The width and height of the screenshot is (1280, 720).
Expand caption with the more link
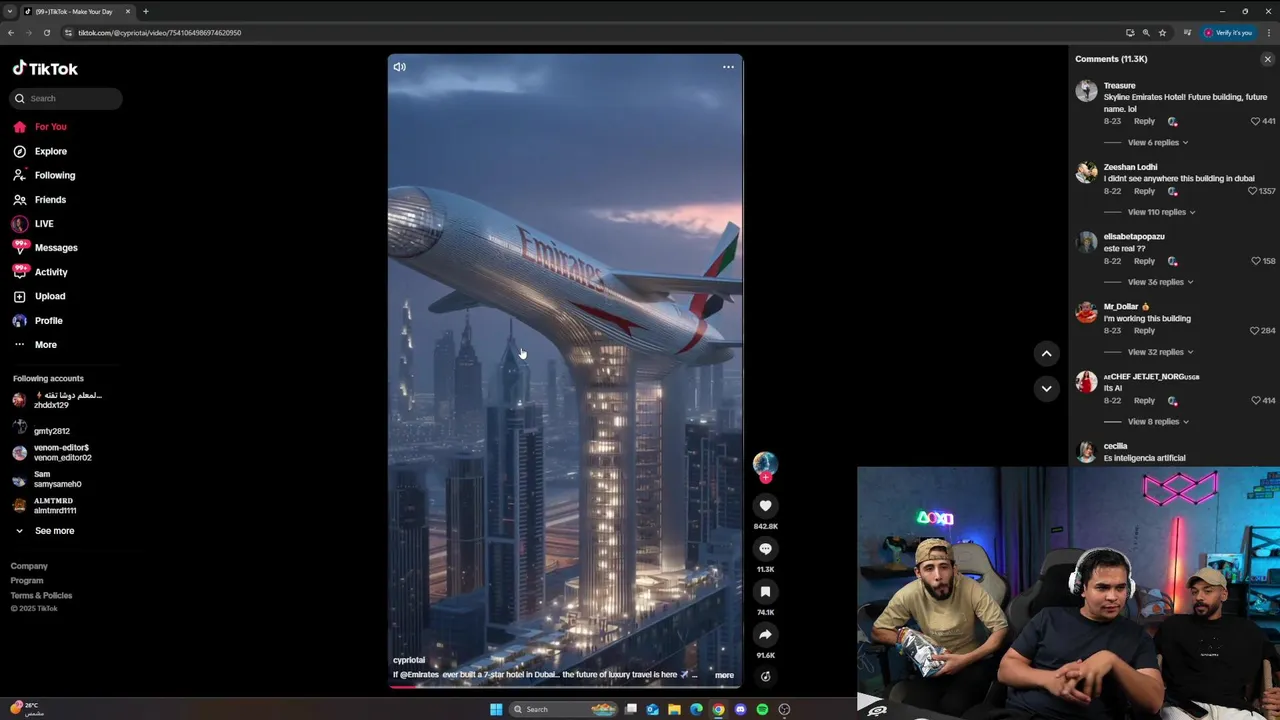click(x=724, y=675)
